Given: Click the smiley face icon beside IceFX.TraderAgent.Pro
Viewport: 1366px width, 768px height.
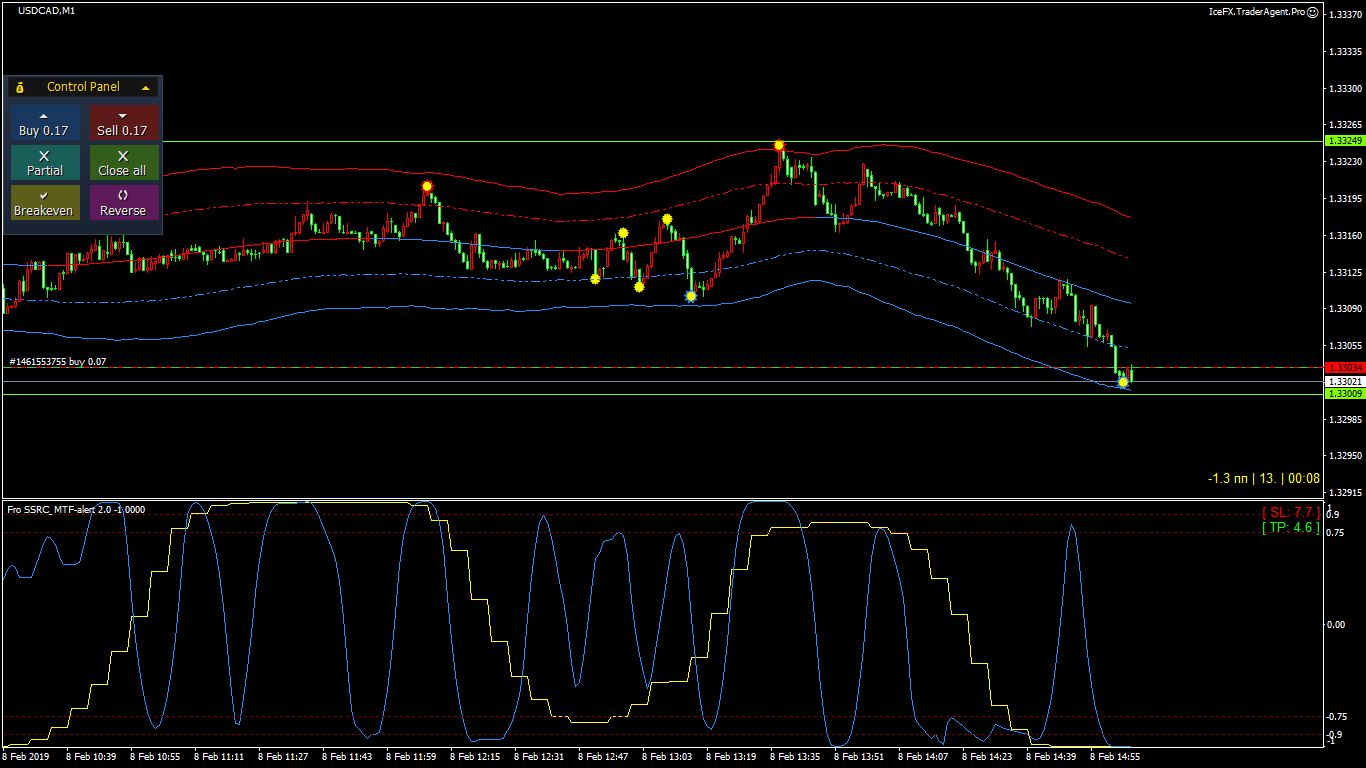Looking at the screenshot, I should tap(1312, 12).
